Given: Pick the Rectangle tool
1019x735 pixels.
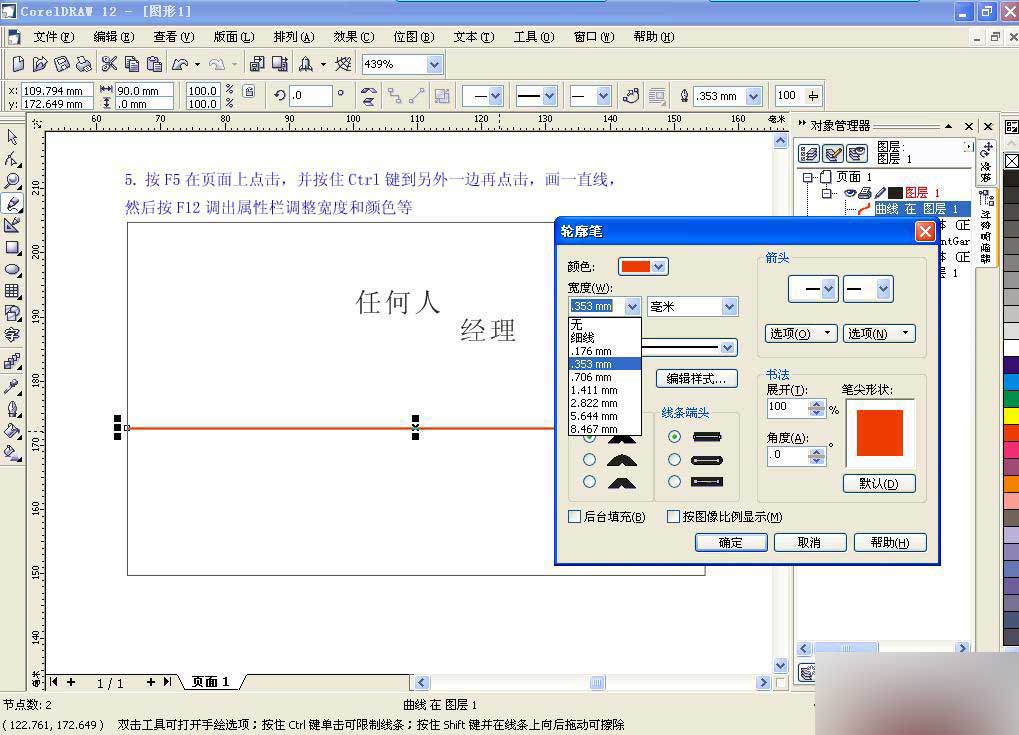Looking at the screenshot, I should click(x=12, y=248).
